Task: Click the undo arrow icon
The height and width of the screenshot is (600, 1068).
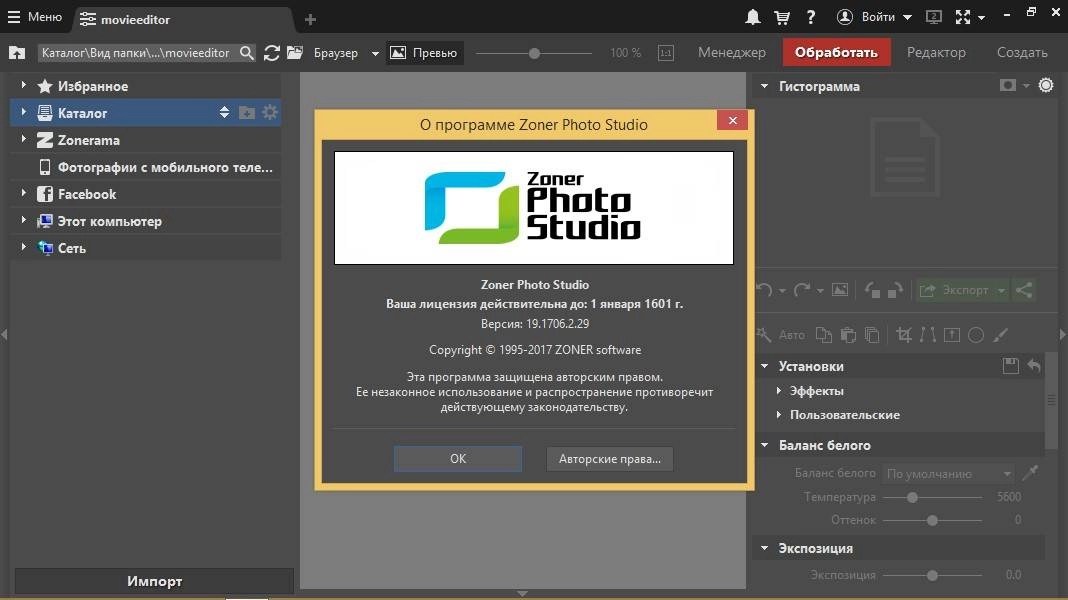Action: (764, 290)
